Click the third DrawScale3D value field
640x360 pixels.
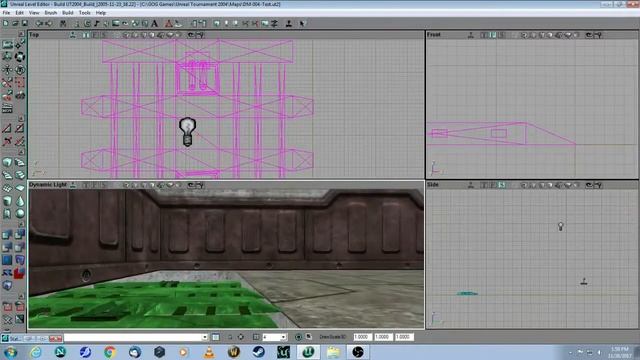point(404,337)
